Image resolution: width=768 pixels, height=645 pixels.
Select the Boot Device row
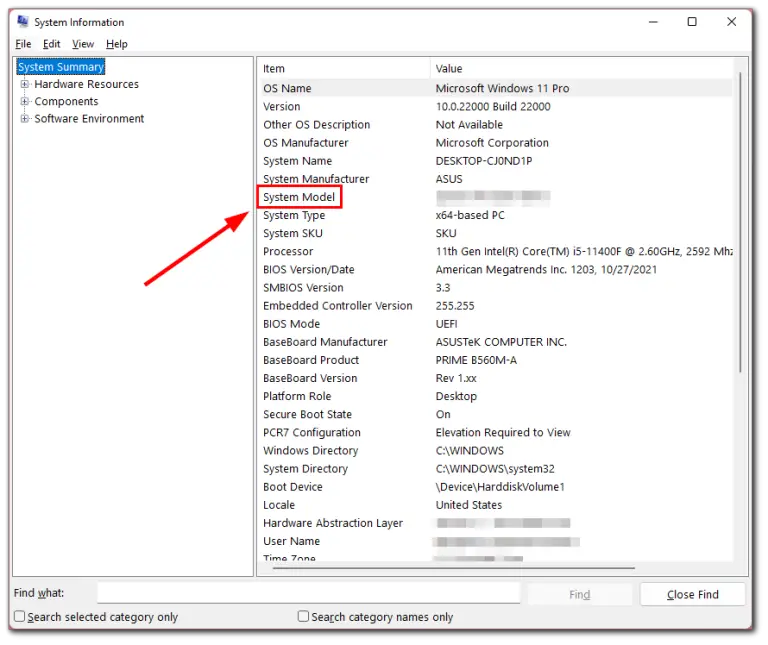[496, 487]
